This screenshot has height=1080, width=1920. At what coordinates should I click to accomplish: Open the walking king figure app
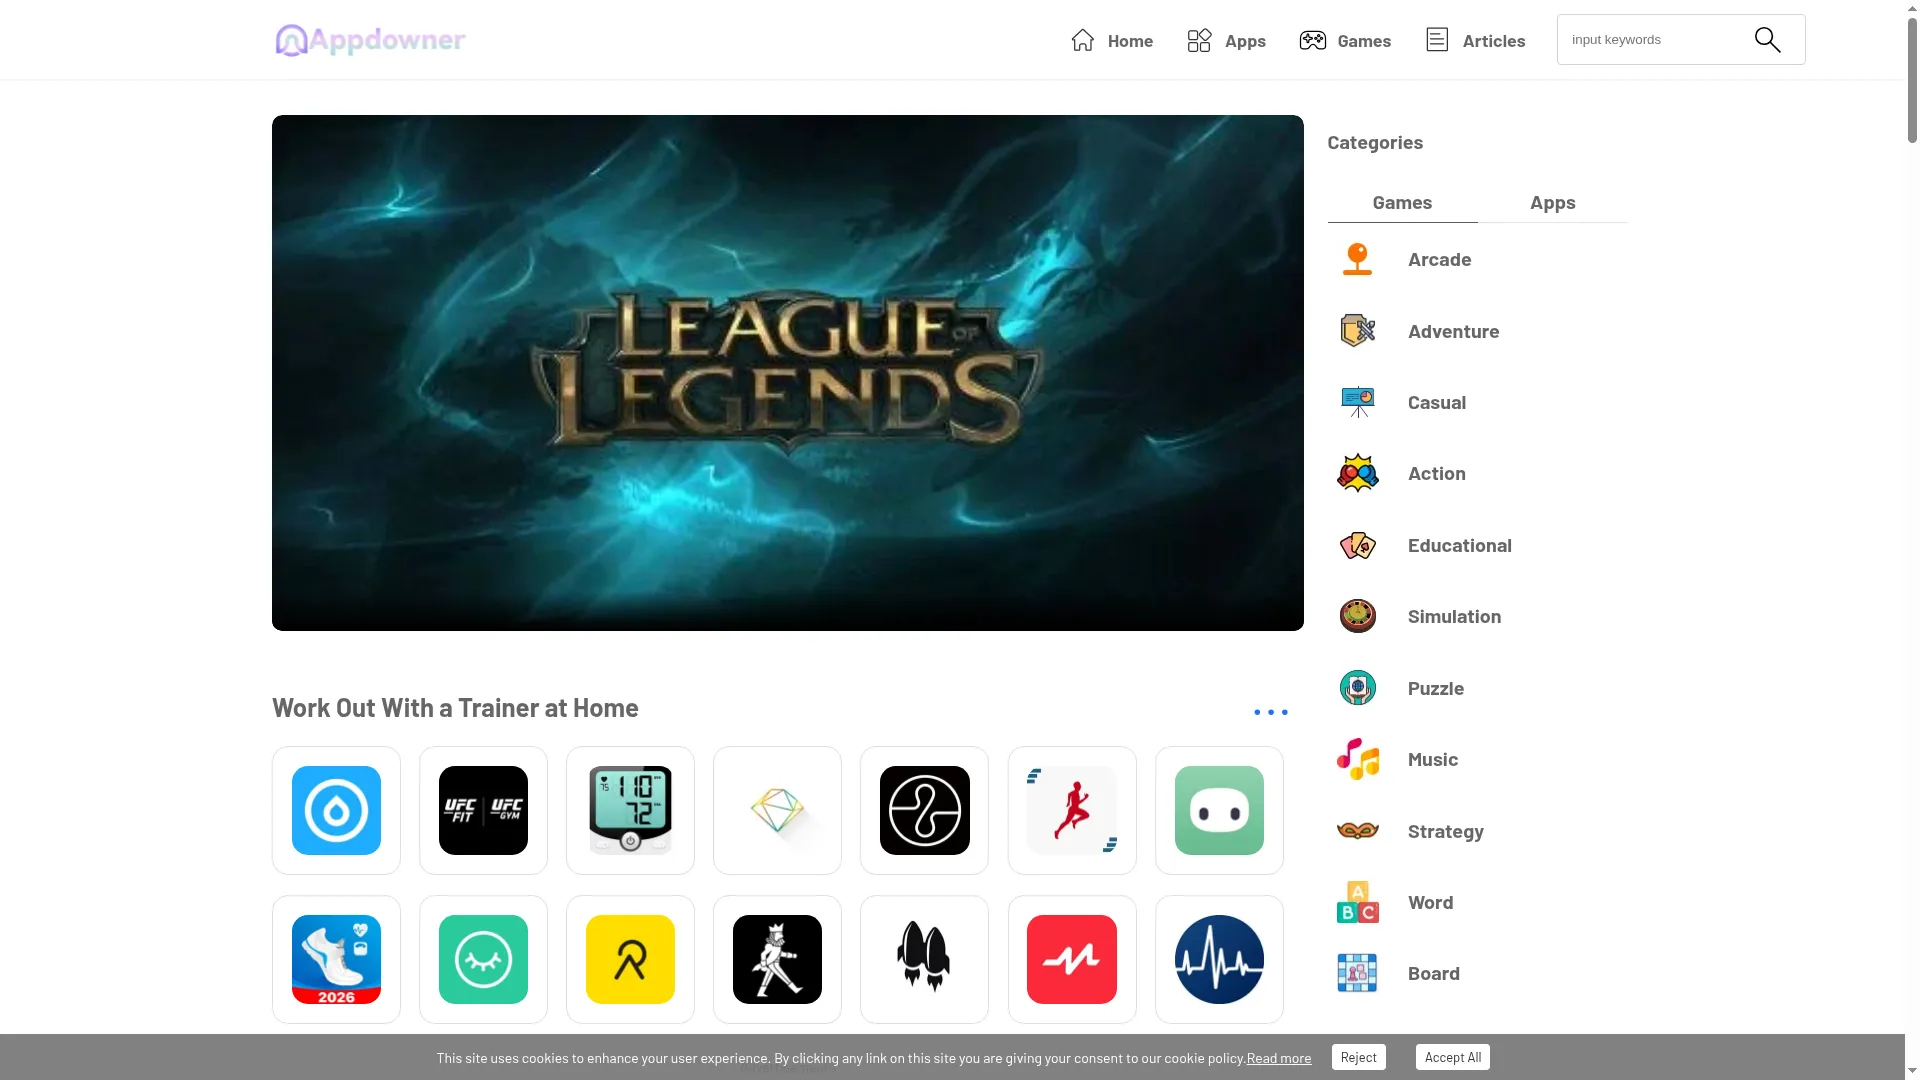coord(777,959)
